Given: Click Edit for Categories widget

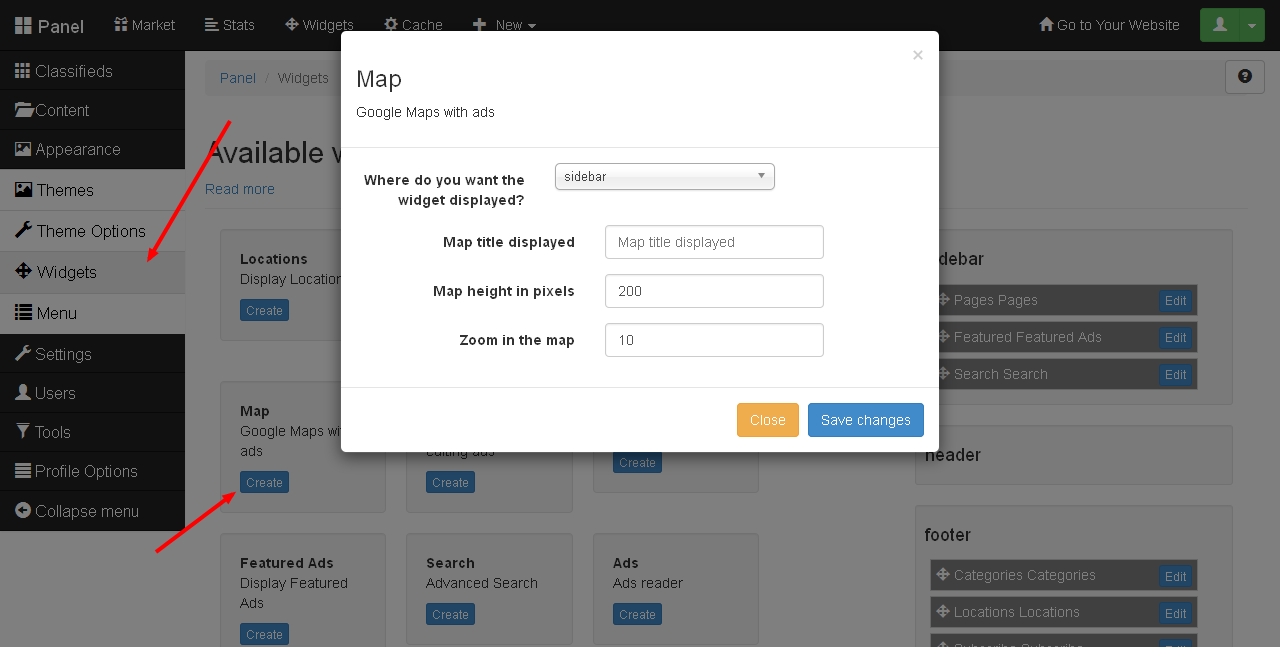Looking at the screenshot, I should (1176, 575).
